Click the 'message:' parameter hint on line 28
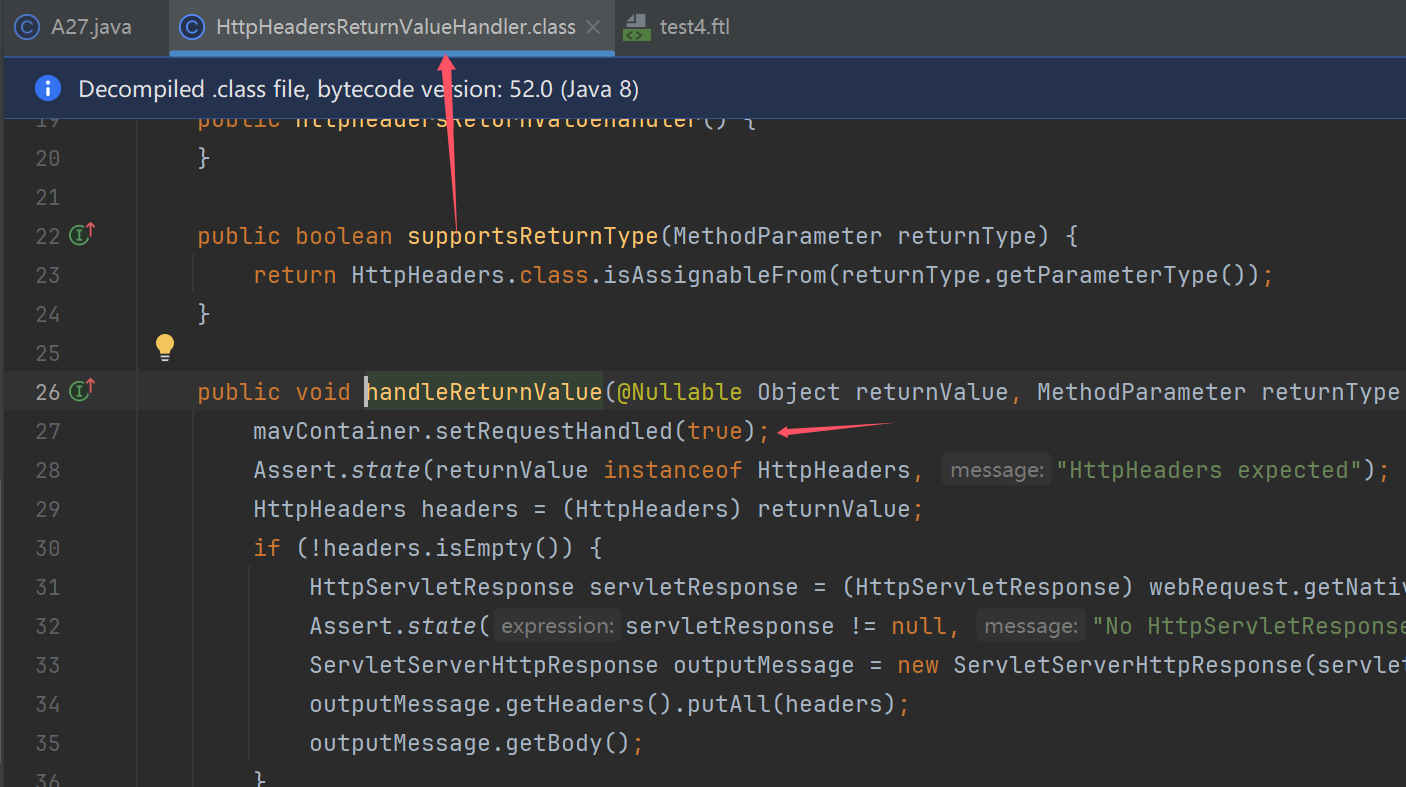The height and width of the screenshot is (787, 1406). click(996, 470)
